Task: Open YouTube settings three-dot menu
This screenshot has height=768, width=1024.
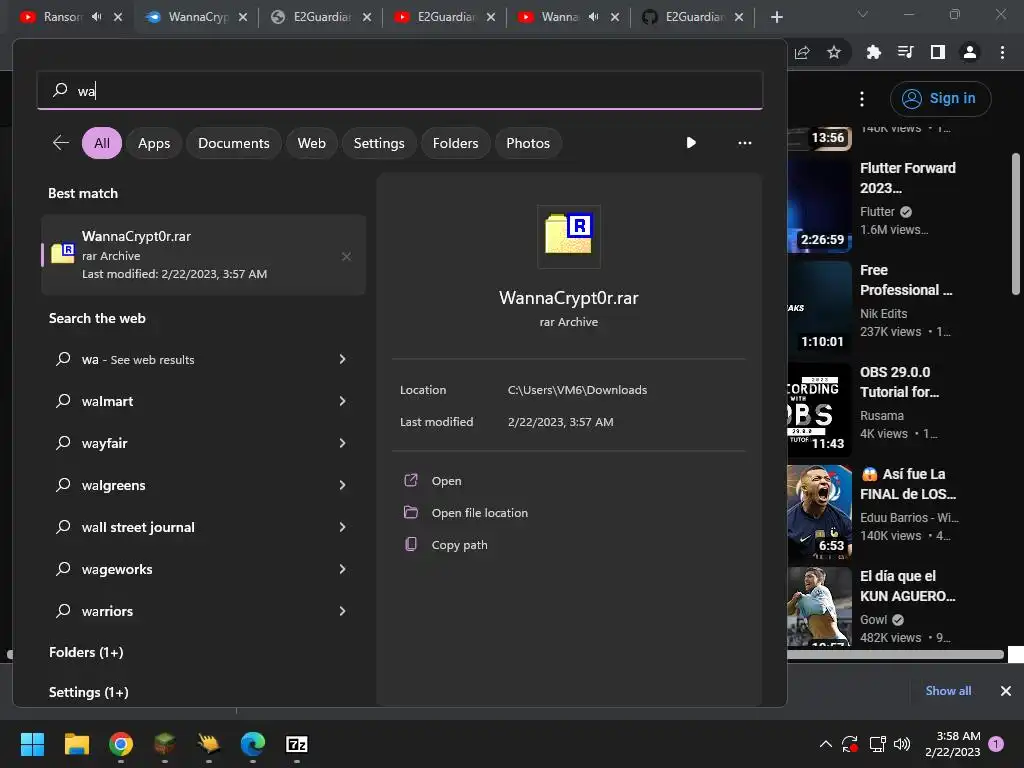Action: (862, 99)
